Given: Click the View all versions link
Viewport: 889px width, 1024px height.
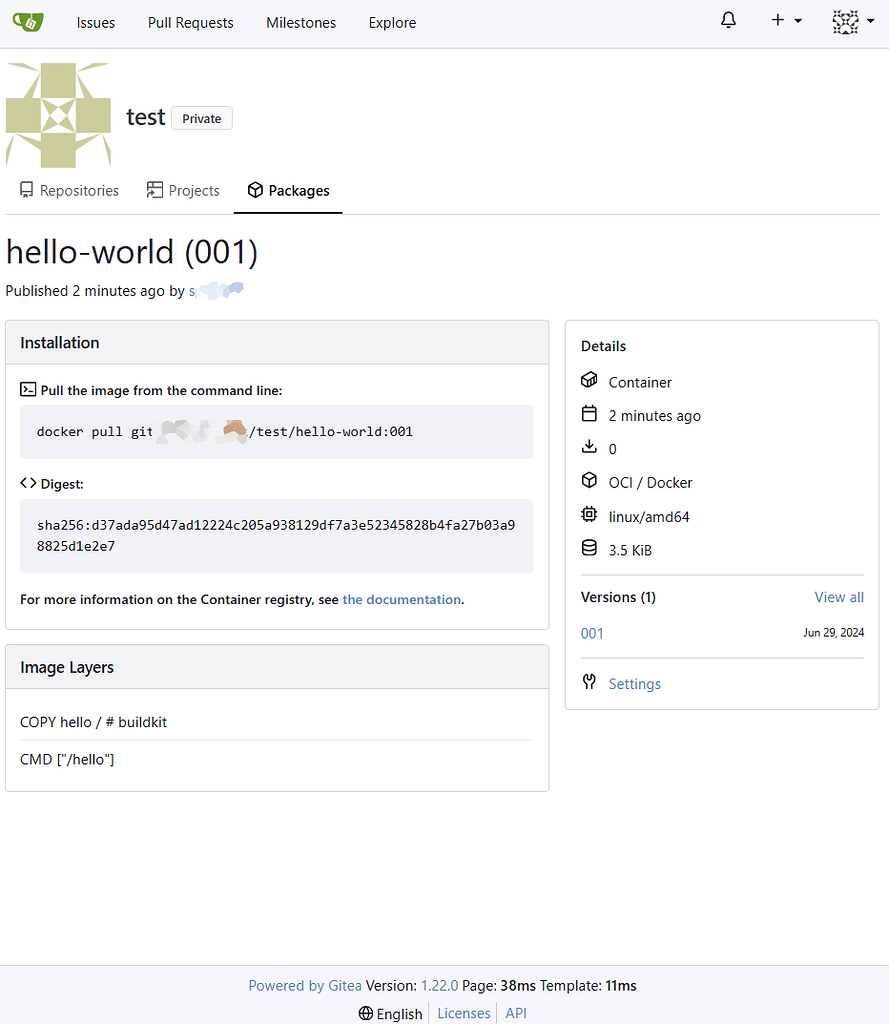Looking at the screenshot, I should click(838, 597).
